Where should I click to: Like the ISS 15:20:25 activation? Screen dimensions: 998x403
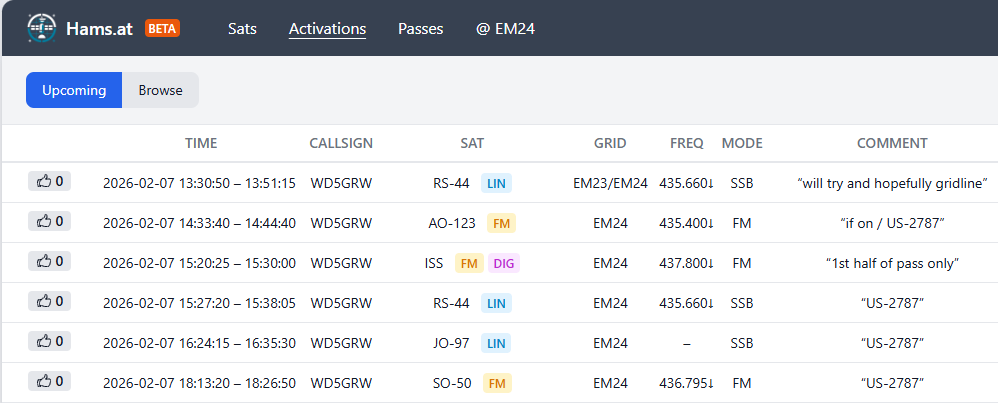(50, 261)
